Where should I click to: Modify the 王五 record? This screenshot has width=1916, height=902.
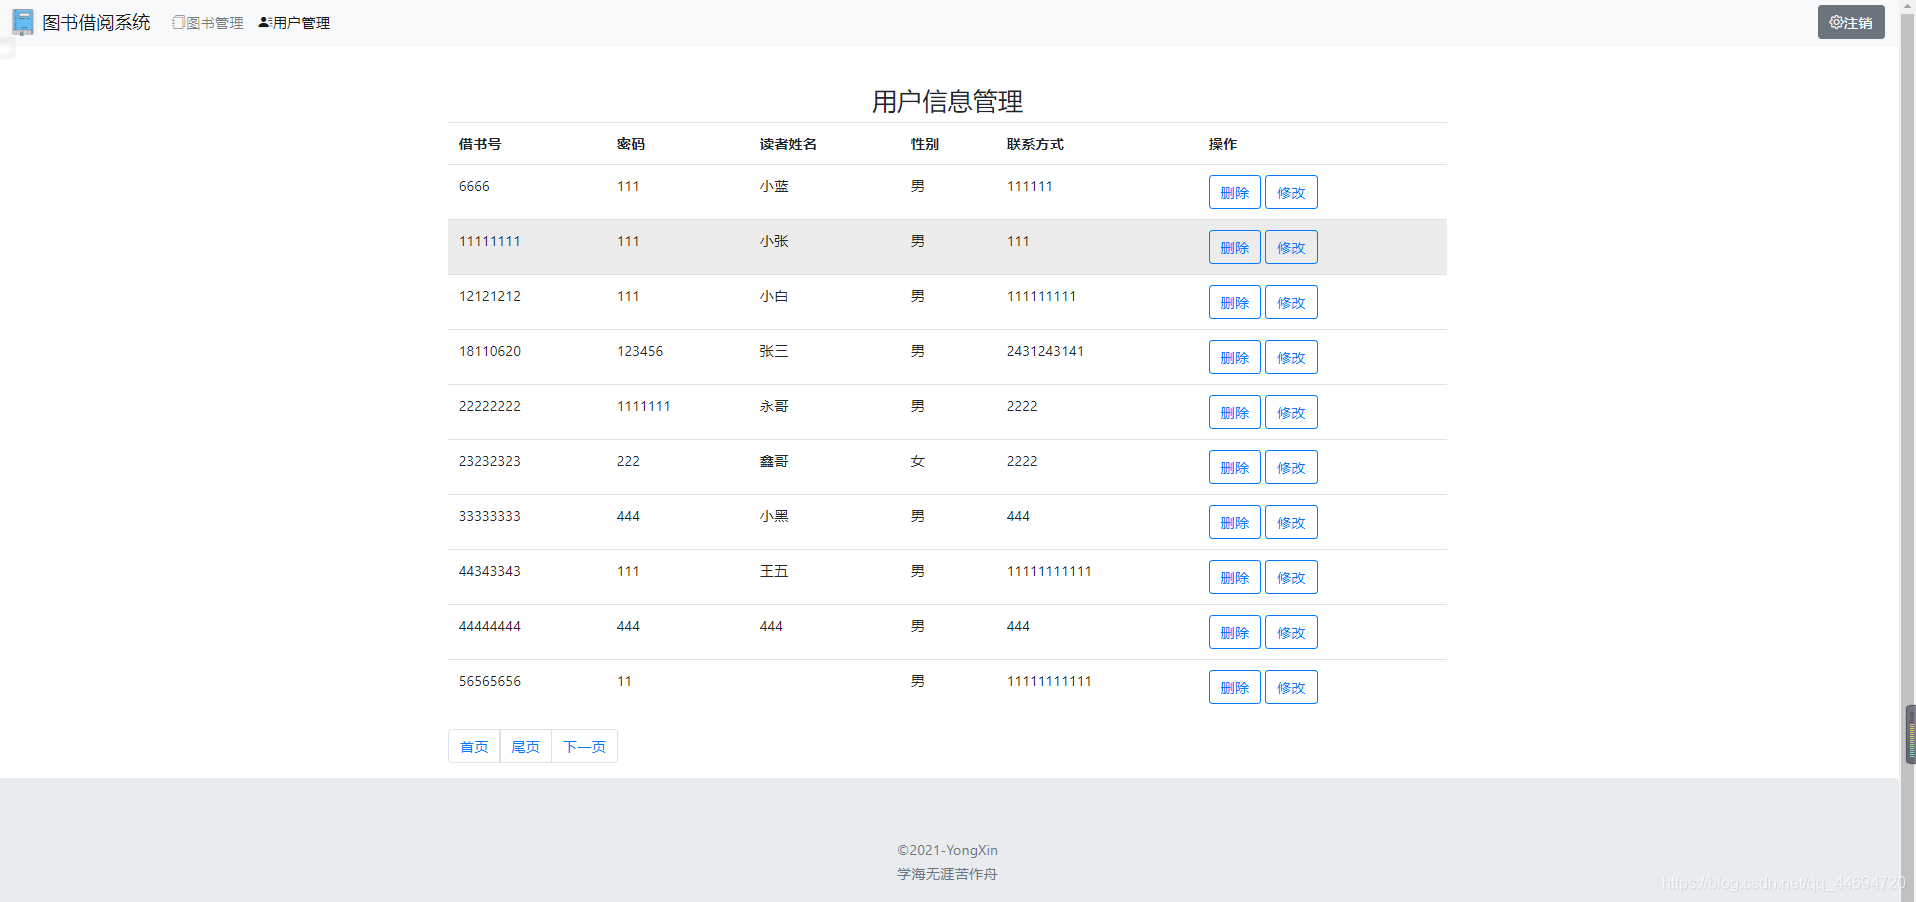point(1290,577)
